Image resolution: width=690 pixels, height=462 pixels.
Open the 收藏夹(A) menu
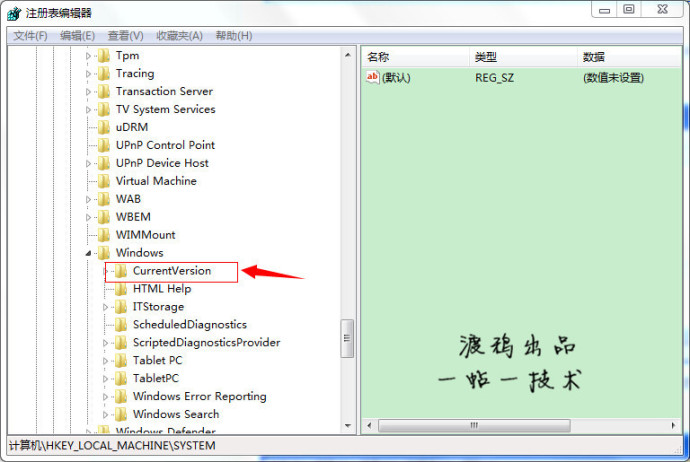179,36
